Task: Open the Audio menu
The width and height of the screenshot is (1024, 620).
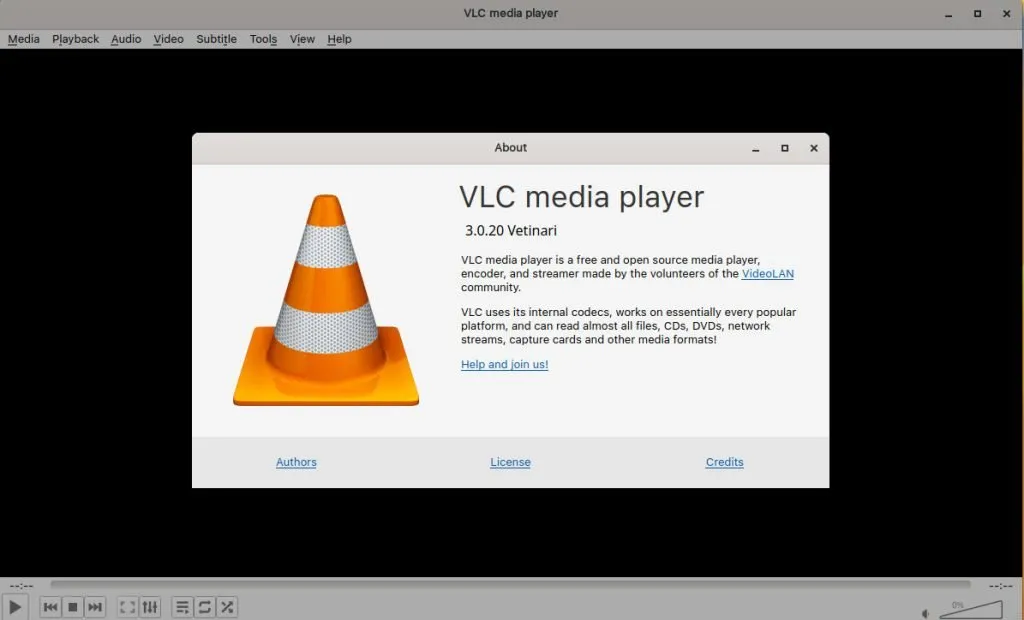Action: point(126,39)
